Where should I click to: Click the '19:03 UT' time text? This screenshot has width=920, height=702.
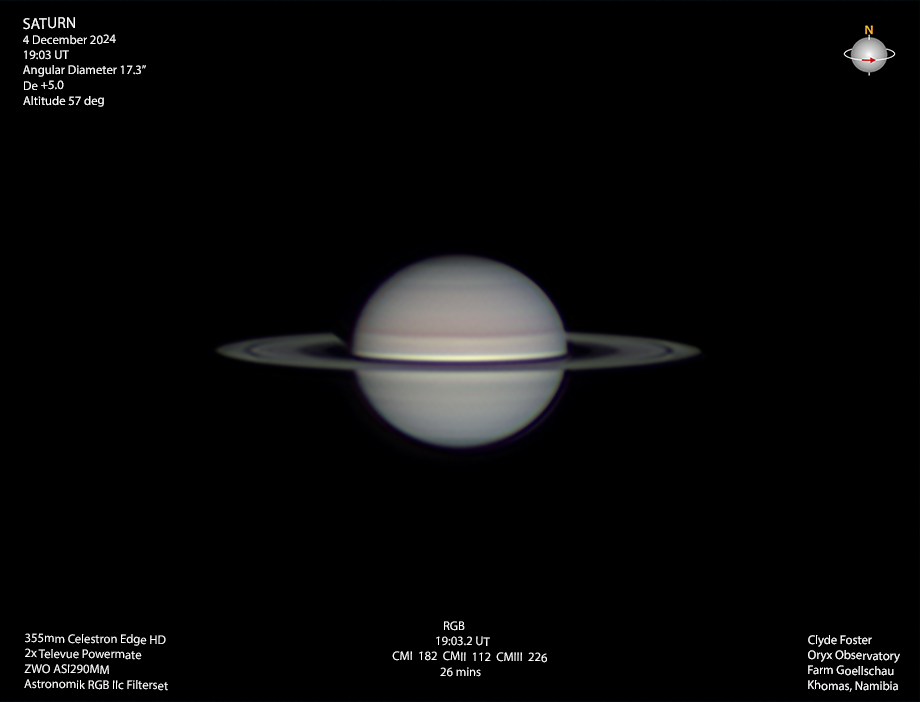(46, 55)
